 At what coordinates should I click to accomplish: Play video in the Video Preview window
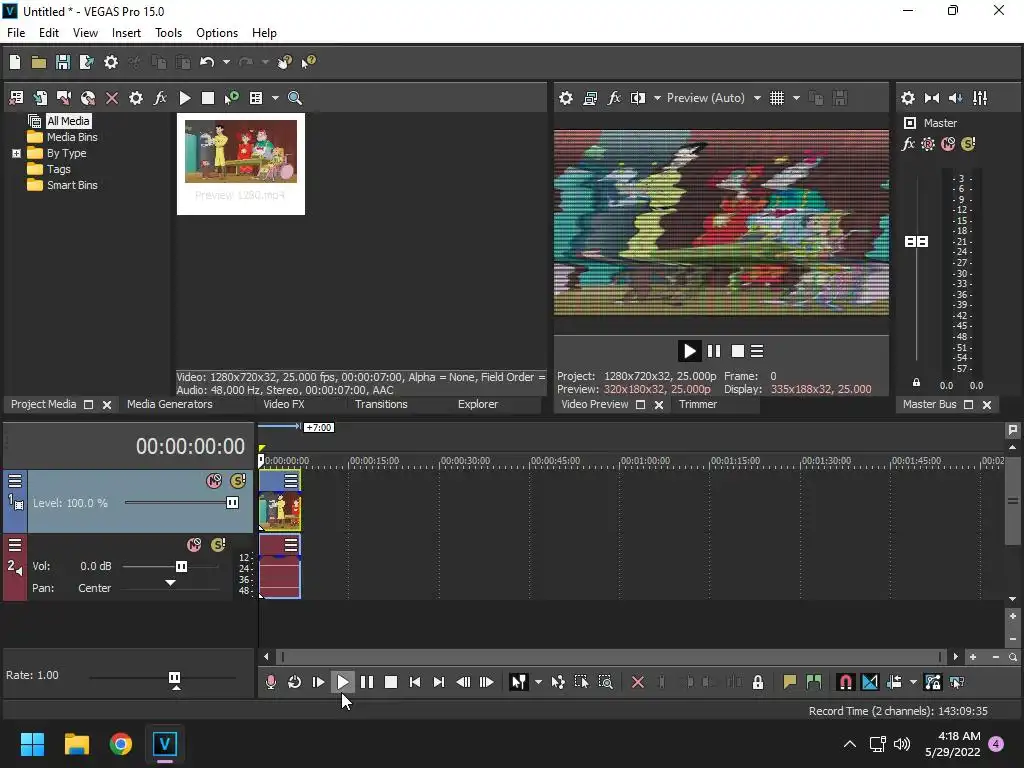tap(689, 351)
